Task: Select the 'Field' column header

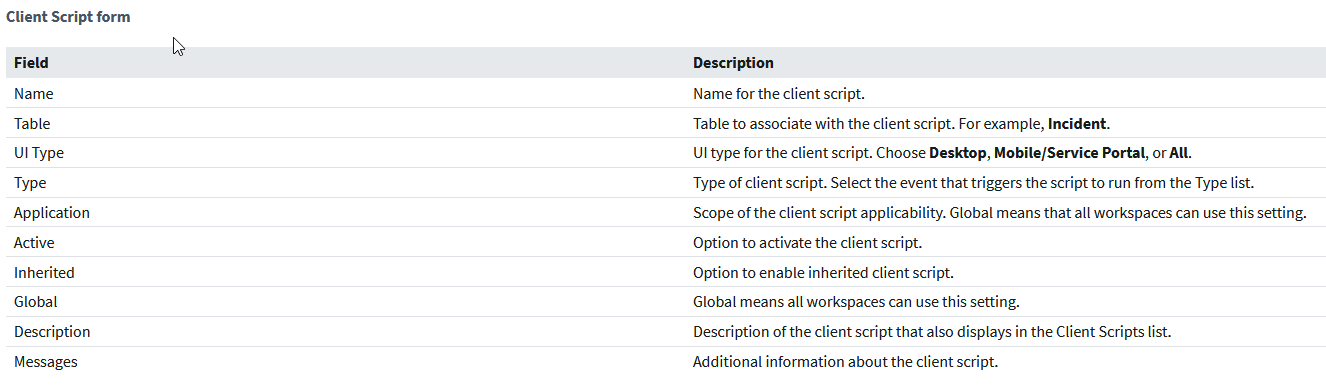Action: [31, 63]
